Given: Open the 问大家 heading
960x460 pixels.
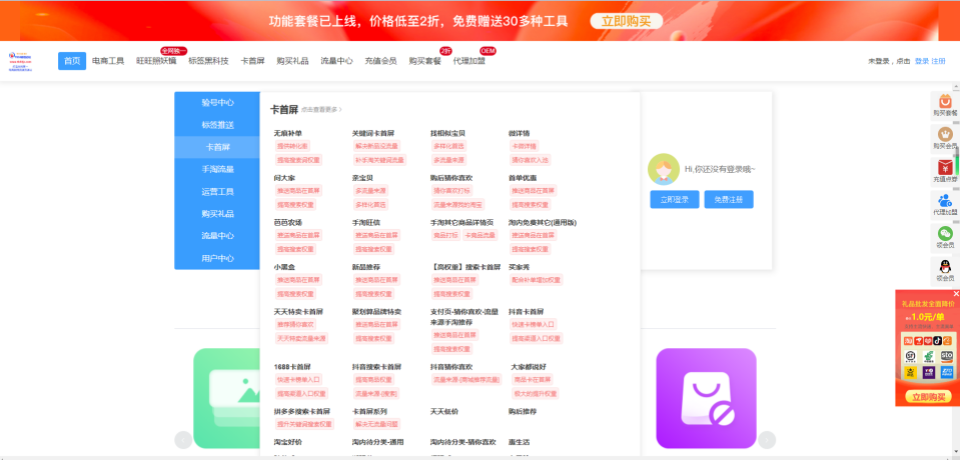Looking at the screenshot, I should tap(285, 178).
